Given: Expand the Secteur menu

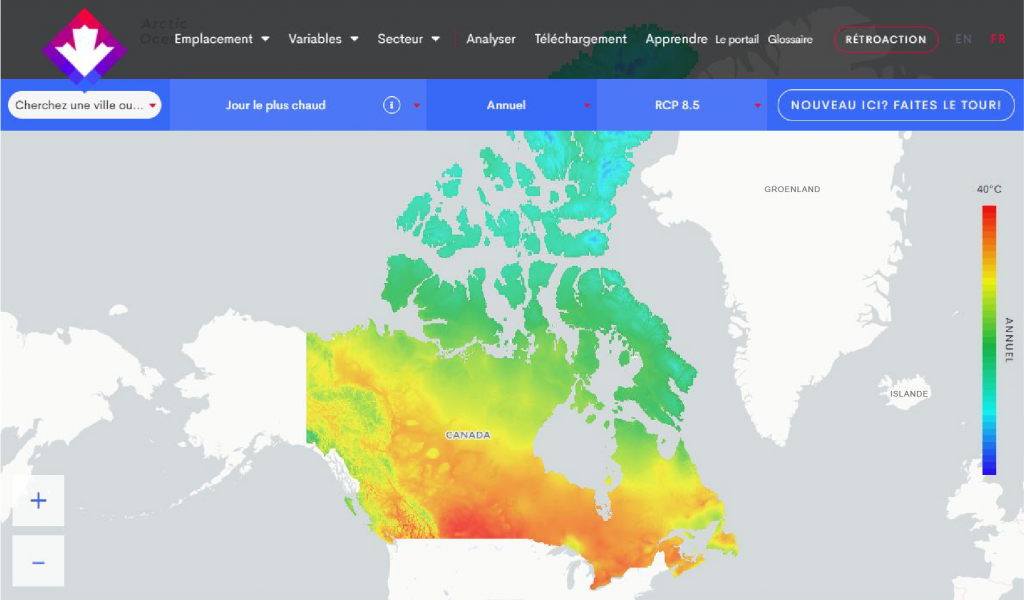Looking at the screenshot, I should click(408, 39).
